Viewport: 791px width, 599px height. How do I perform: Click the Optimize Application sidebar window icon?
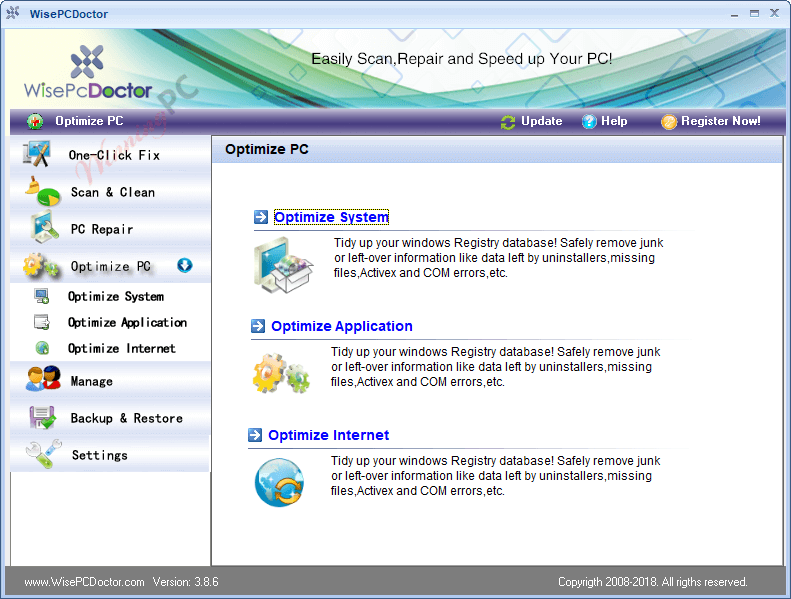coord(41,322)
